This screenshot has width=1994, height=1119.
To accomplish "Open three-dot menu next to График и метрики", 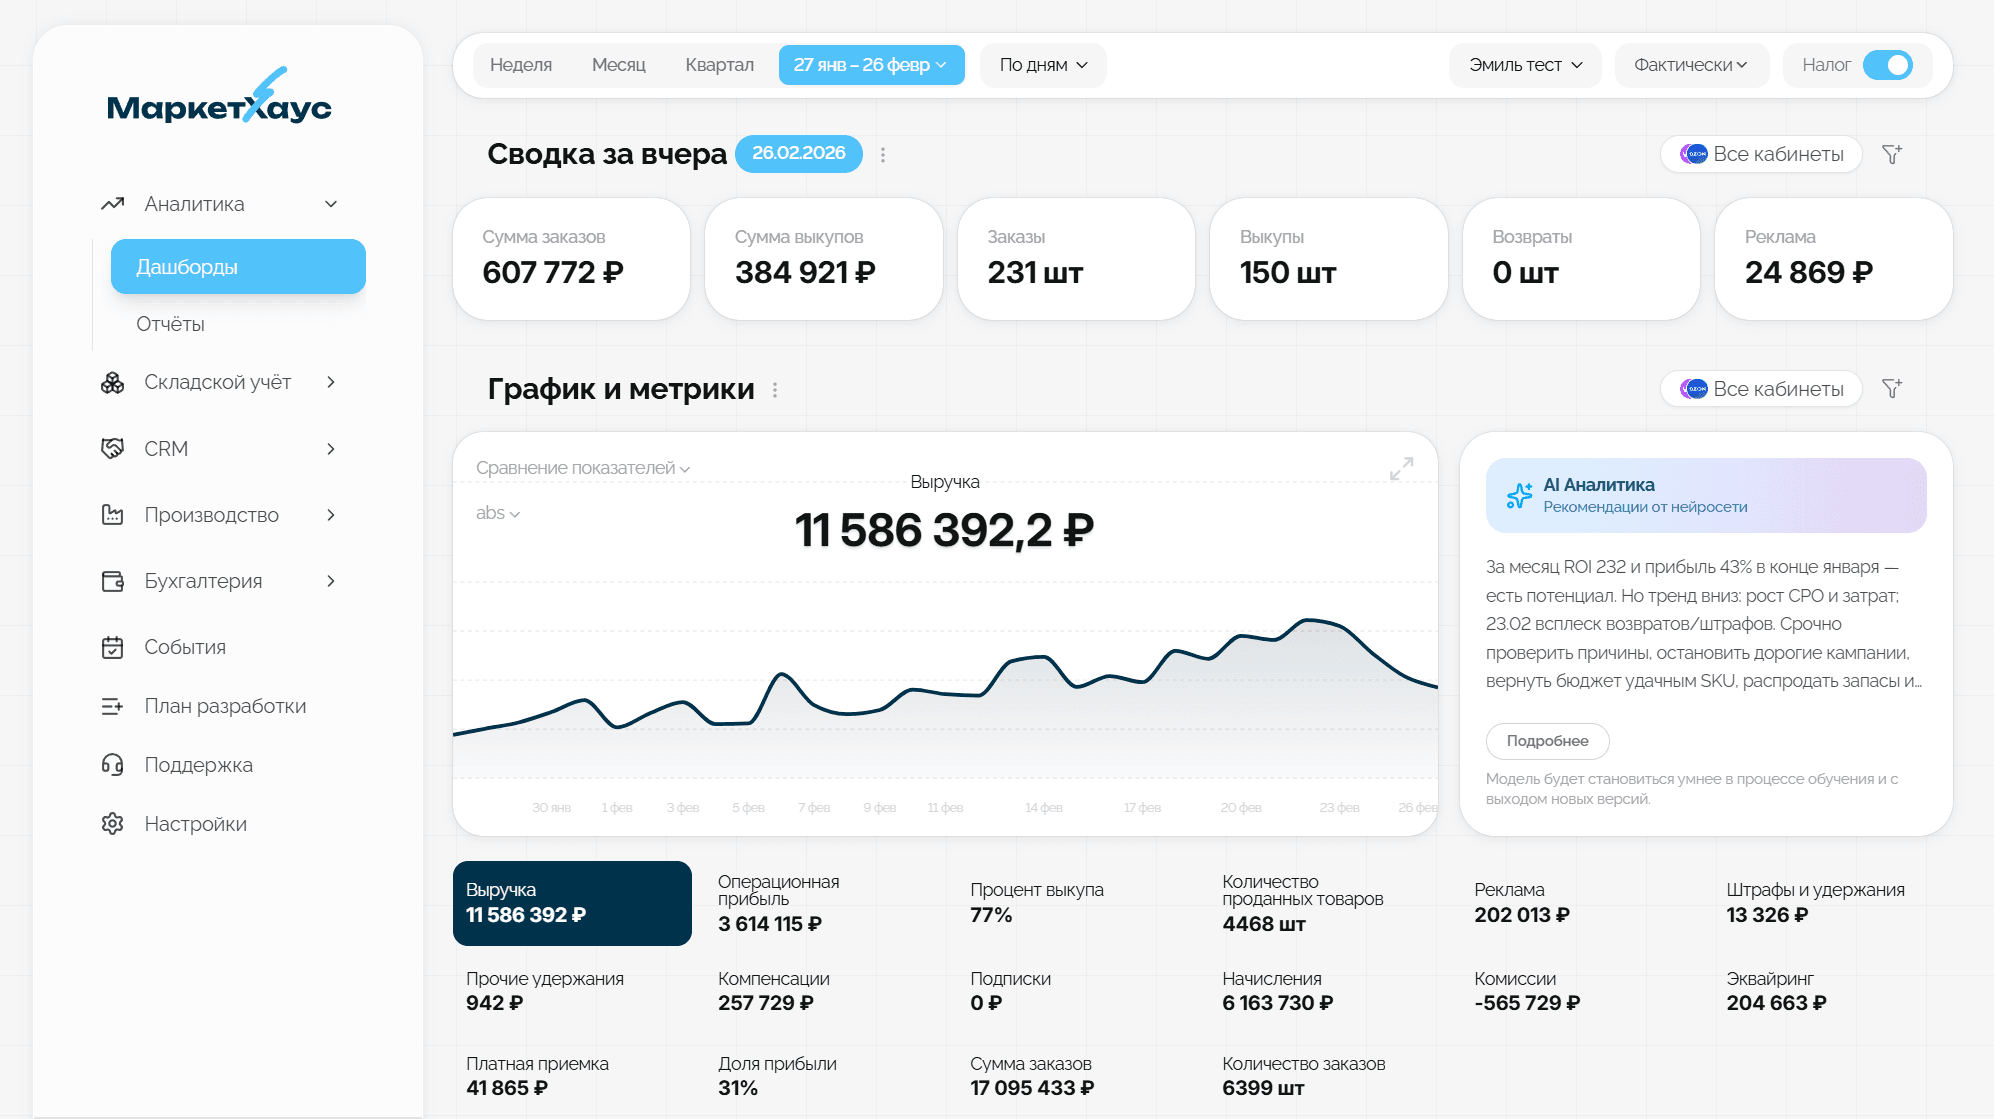I will click(x=775, y=390).
